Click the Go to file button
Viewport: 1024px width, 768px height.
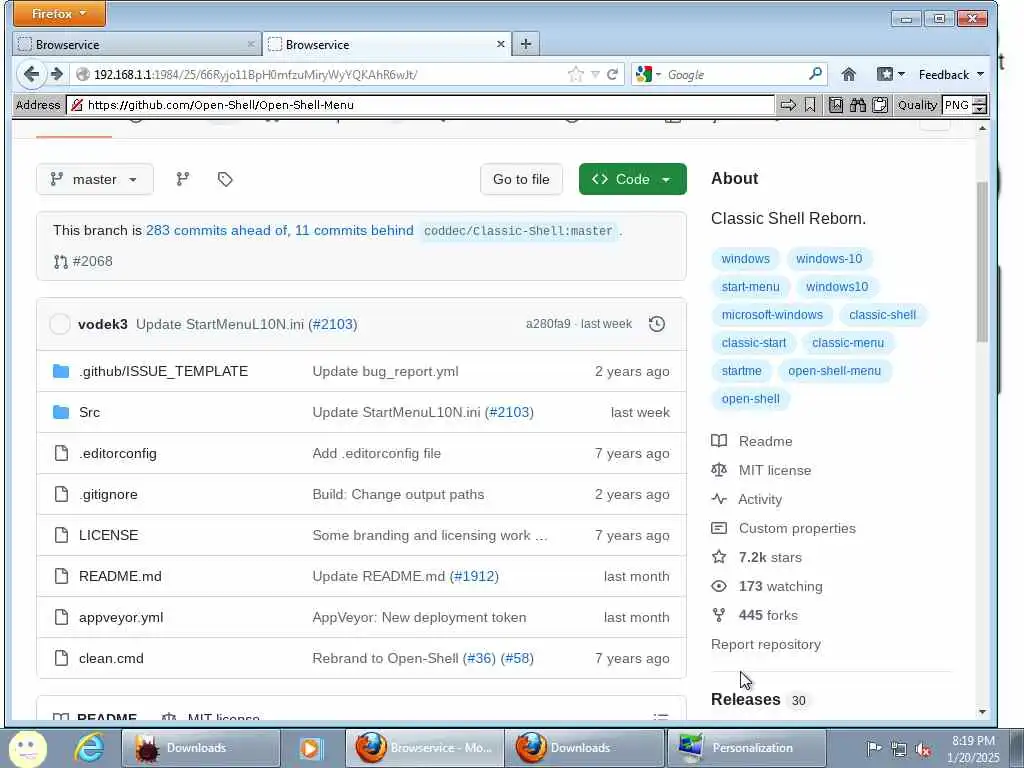[x=521, y=179]
